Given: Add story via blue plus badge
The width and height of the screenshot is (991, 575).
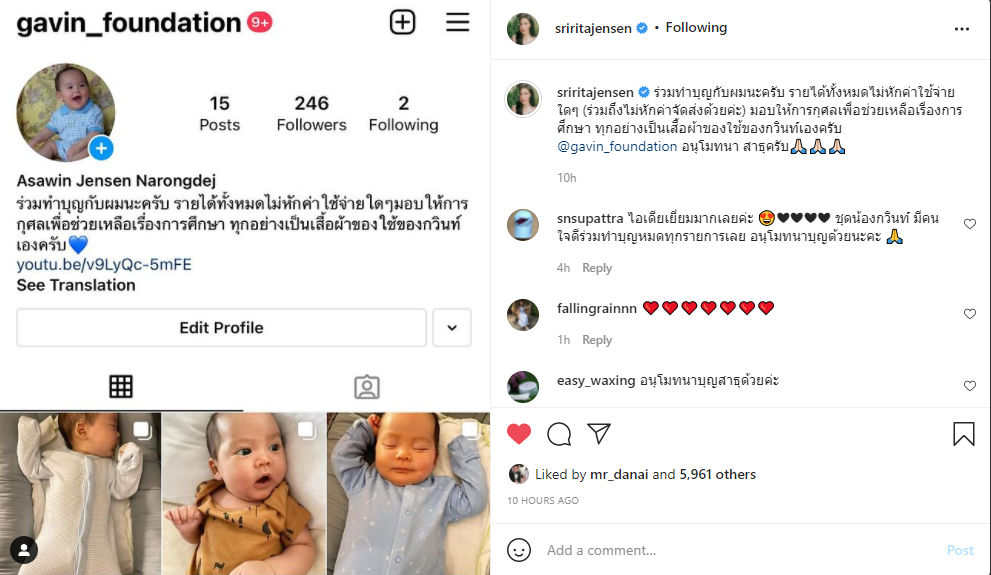Looking at the screenshot, I should point(101,148).
